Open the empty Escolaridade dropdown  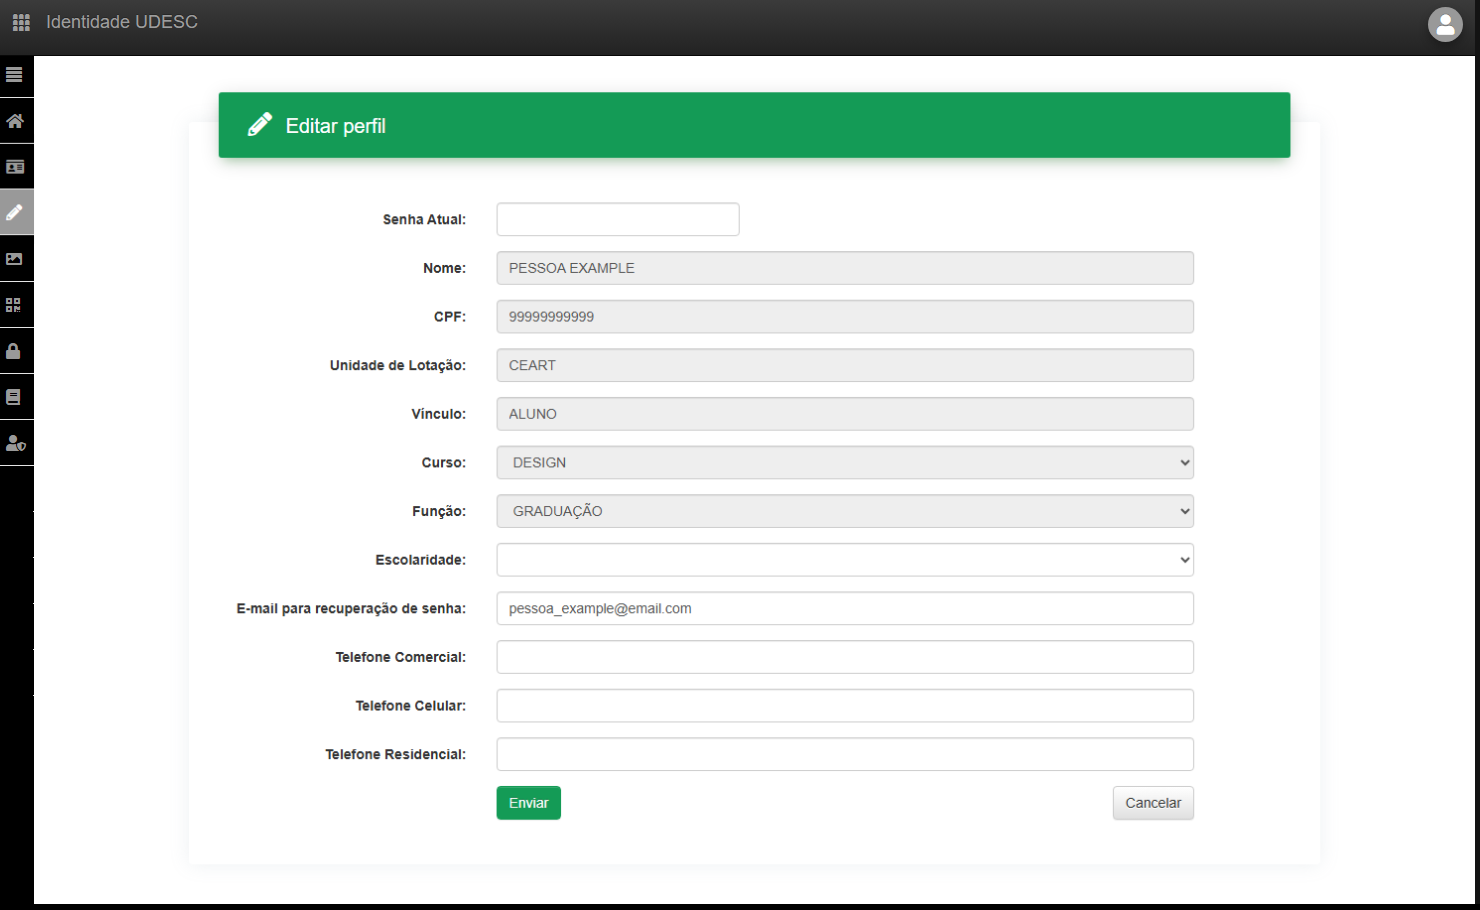(x=844, y=560)
